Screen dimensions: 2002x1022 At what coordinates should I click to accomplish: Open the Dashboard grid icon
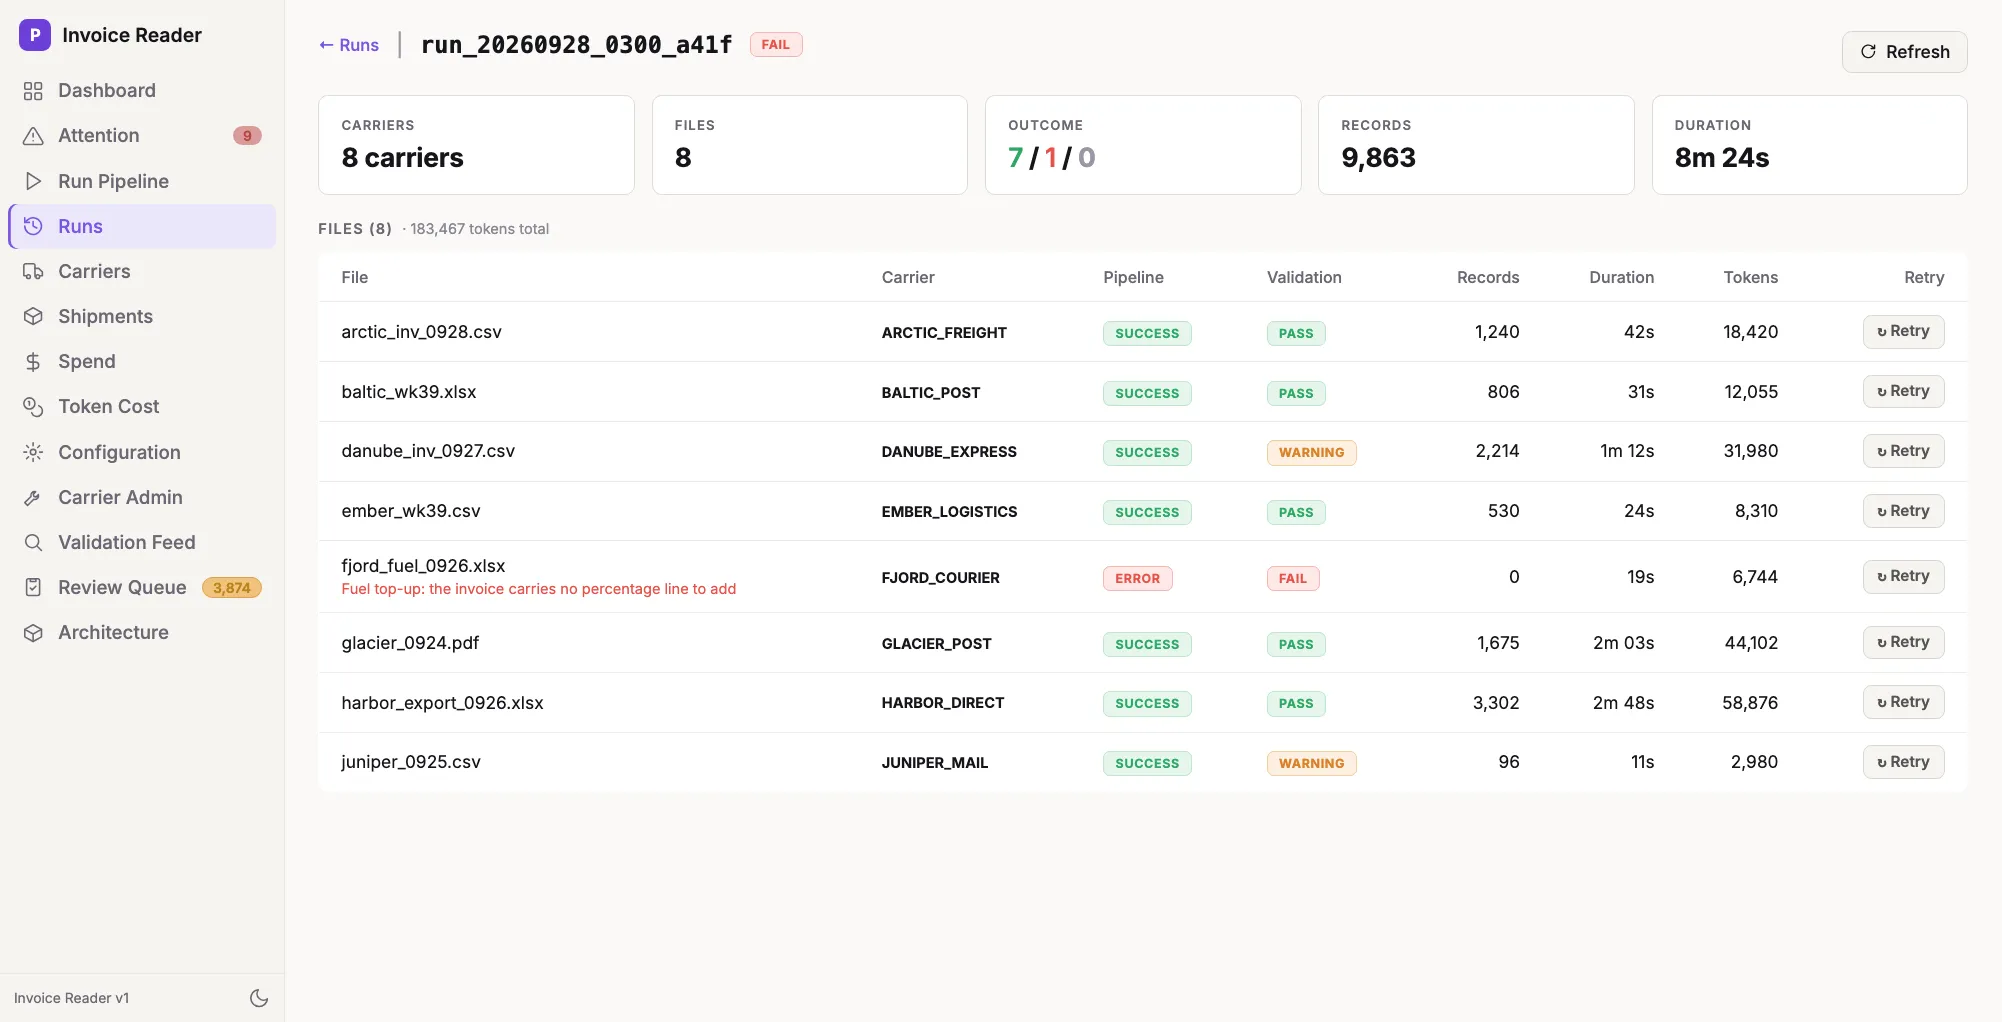(33, 91)
